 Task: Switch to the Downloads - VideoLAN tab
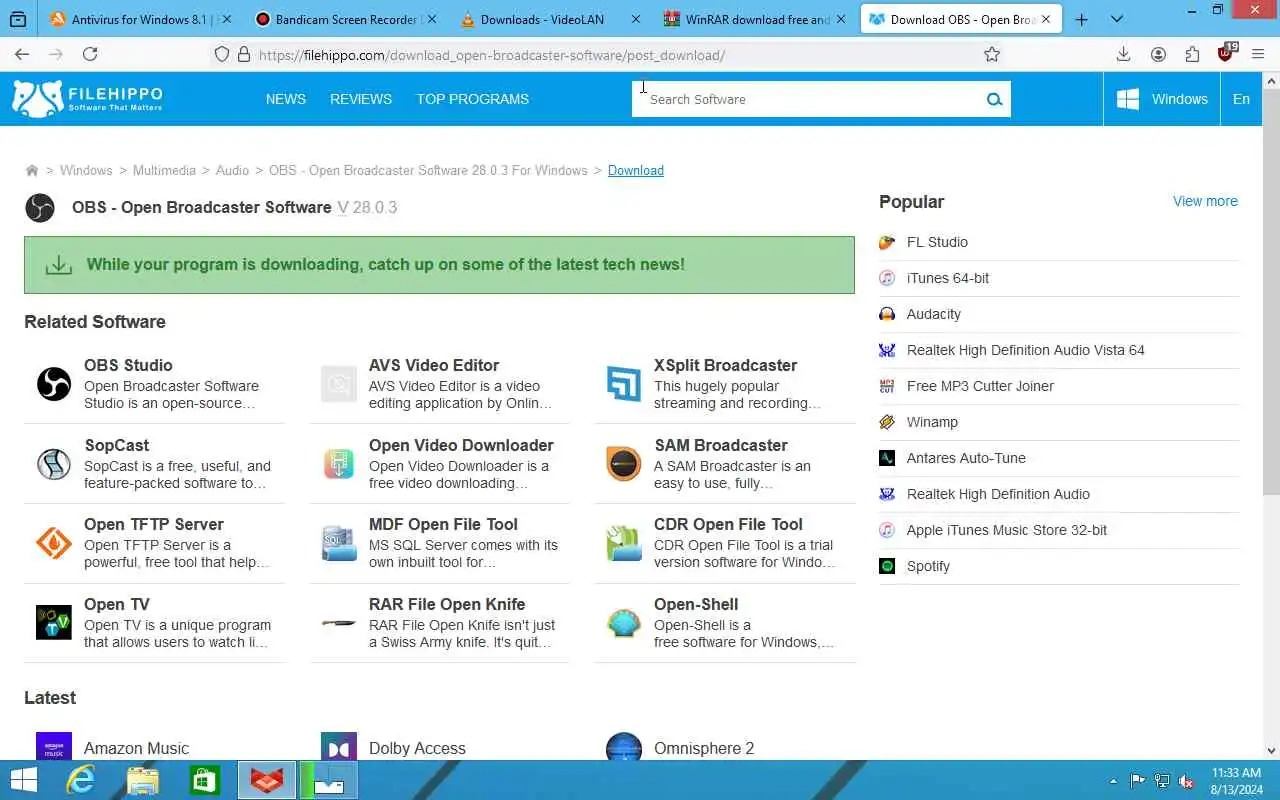pyautogui.click(x=550, y=19)
